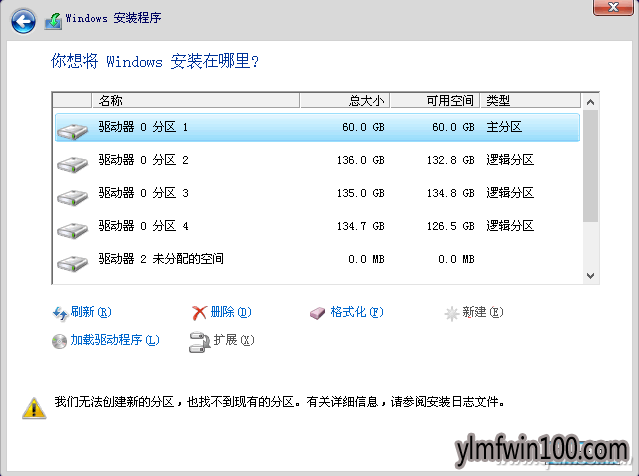Close the Windows setup window
Viewport: 639px width, 476px height.
pos(613,7)
